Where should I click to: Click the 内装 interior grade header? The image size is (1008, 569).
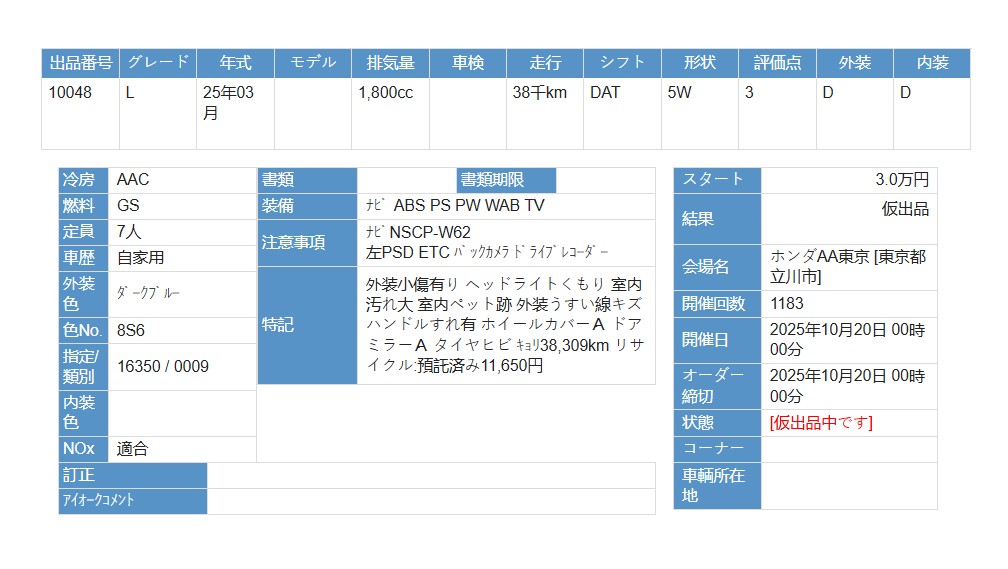(x=932, y=63)
